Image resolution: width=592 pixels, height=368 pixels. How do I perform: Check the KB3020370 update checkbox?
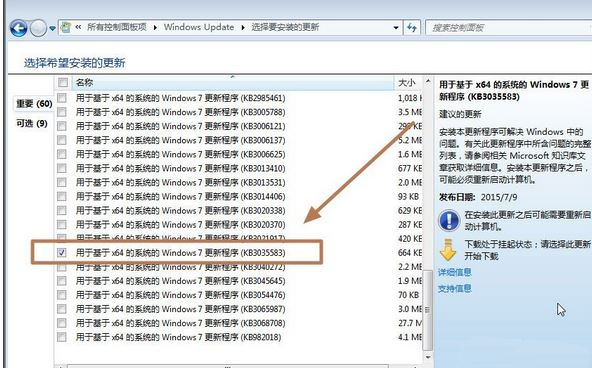[62, 225]
